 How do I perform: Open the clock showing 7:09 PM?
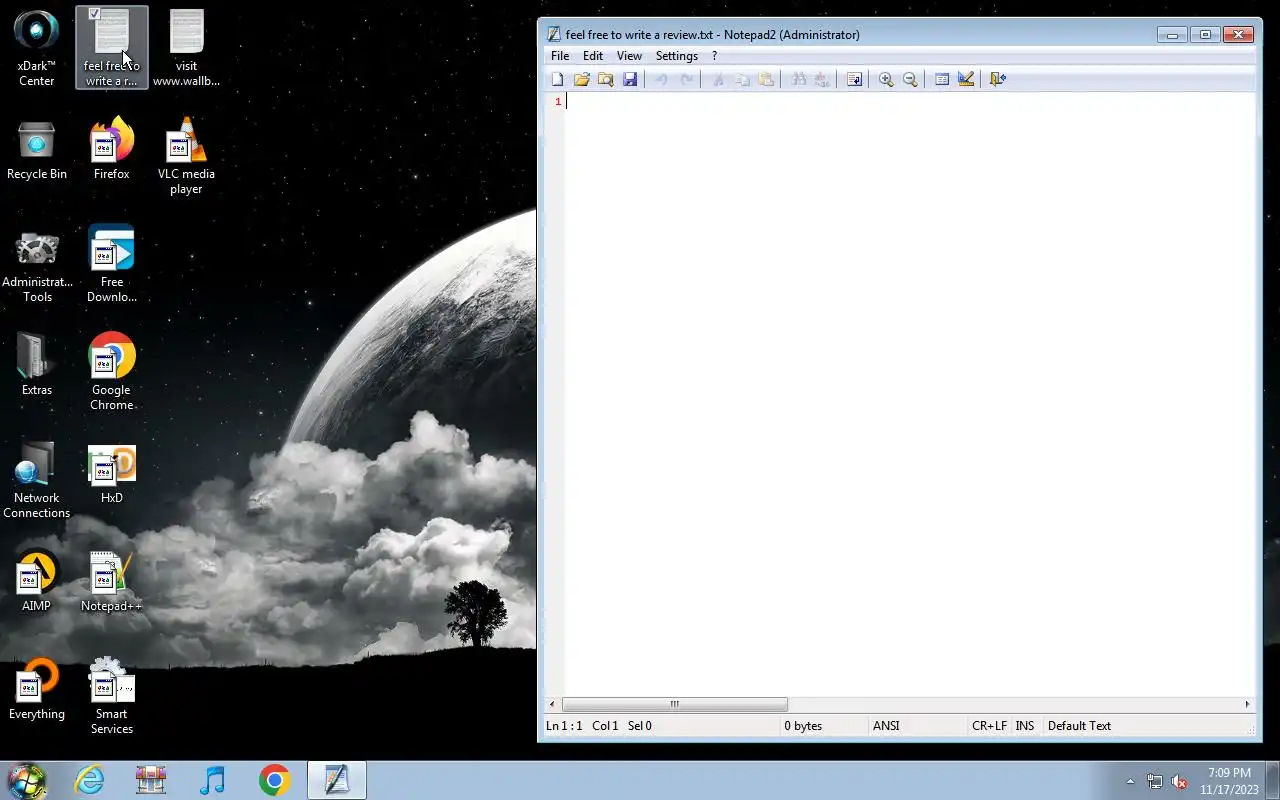tap(1229, 781)
